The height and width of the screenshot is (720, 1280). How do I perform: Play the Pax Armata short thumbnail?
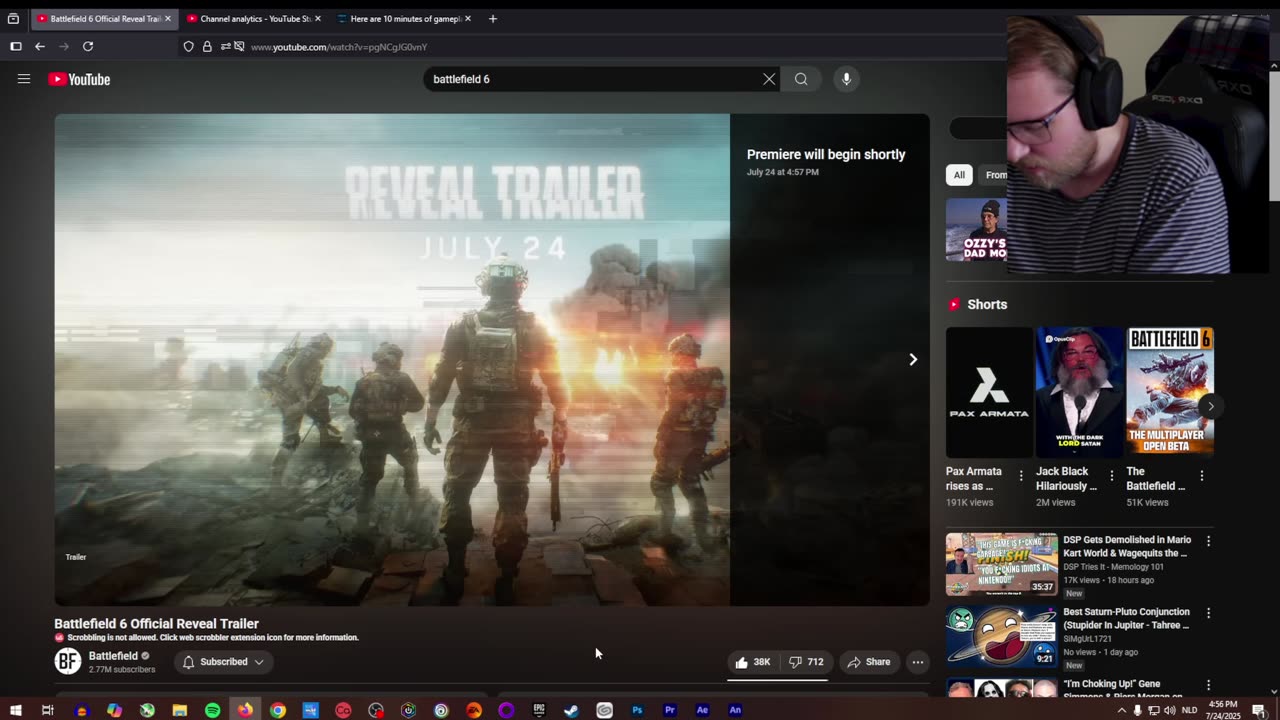coord(989,392)
